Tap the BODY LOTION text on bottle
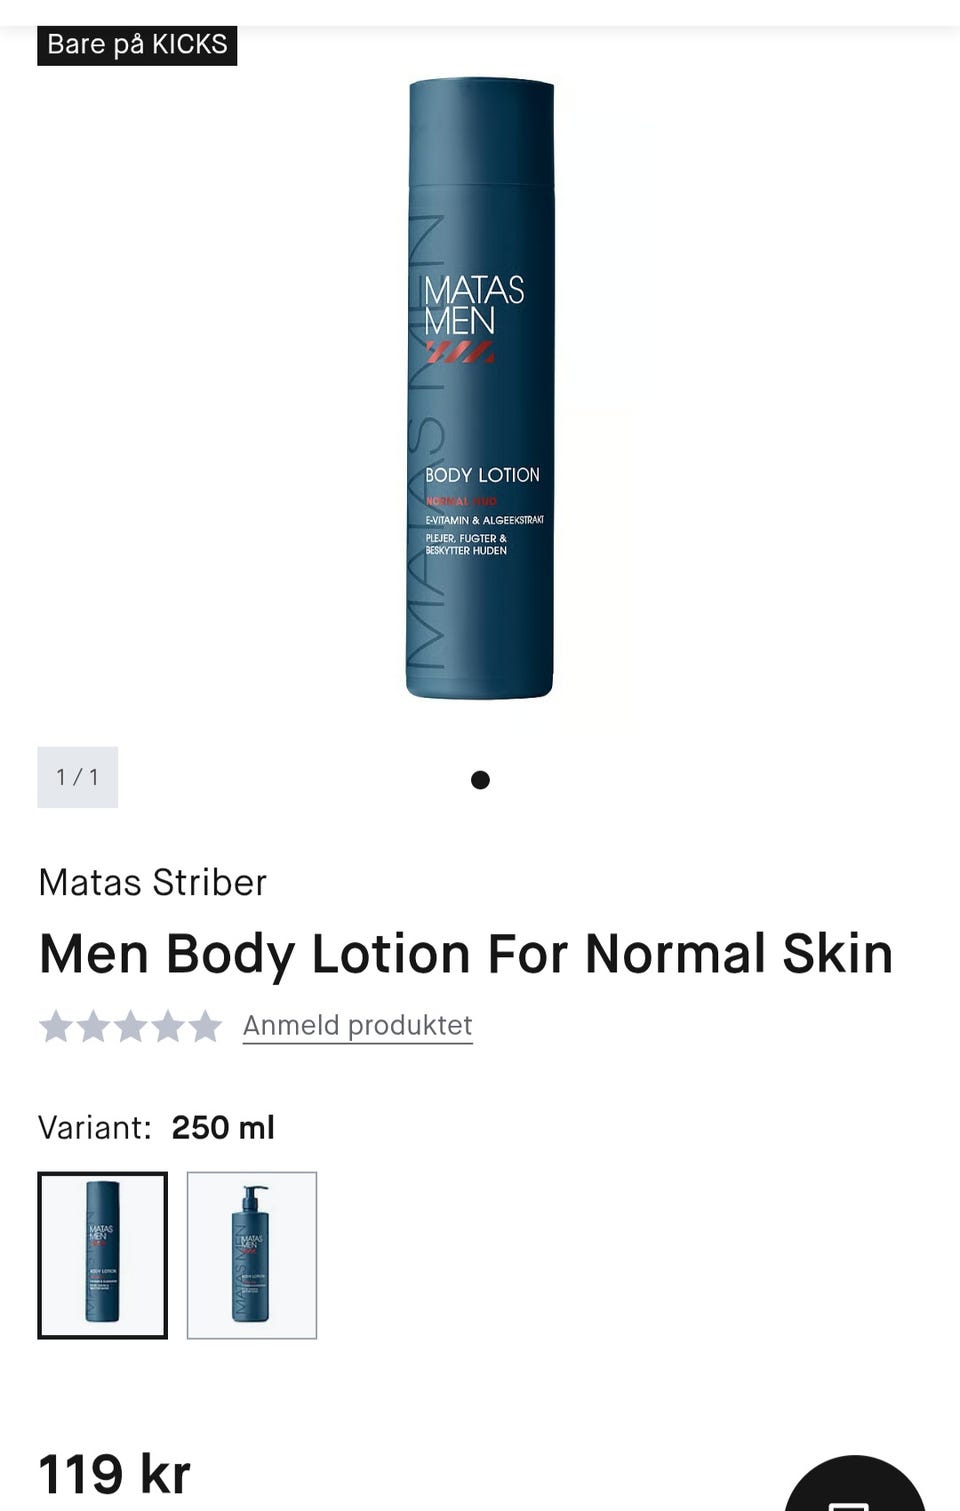 [x=482, y=475]
